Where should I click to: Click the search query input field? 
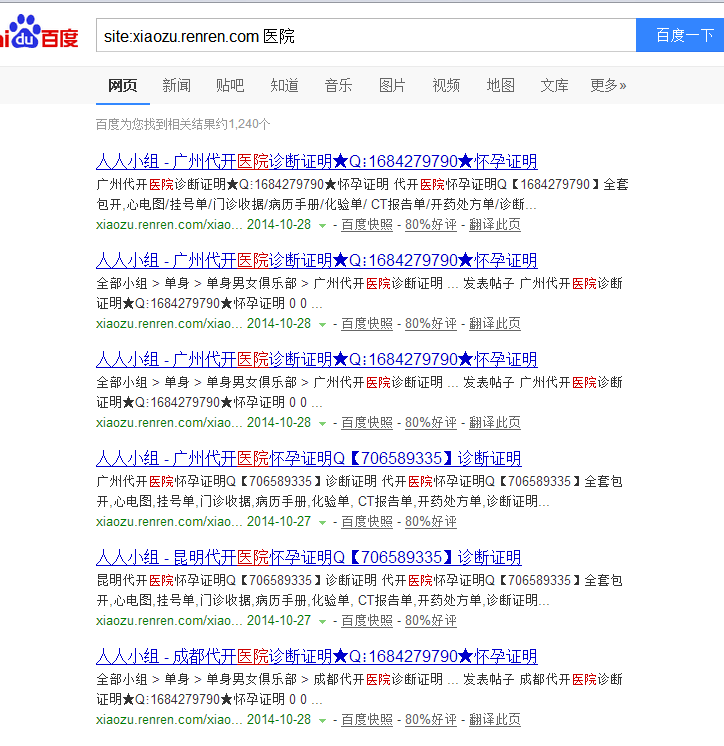pos(366,36)
